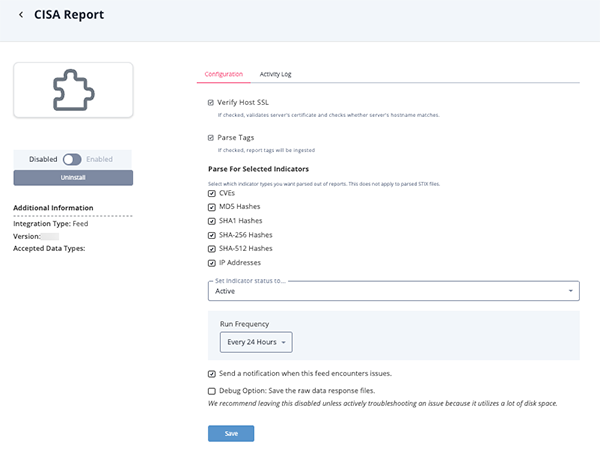Disable notification when feed encounters issues
600x462 pixels.
tap(211, 374)
